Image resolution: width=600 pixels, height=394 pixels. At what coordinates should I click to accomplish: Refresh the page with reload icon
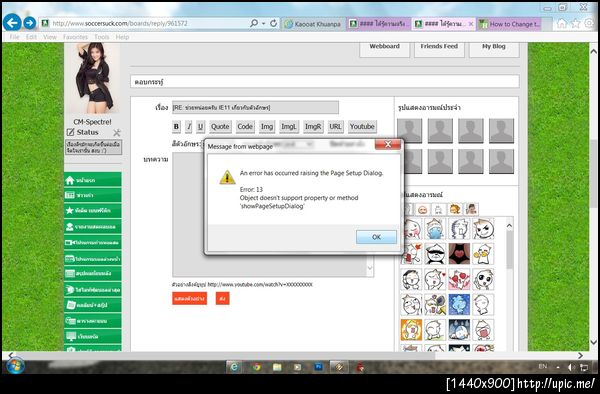(x=273, y=23)
